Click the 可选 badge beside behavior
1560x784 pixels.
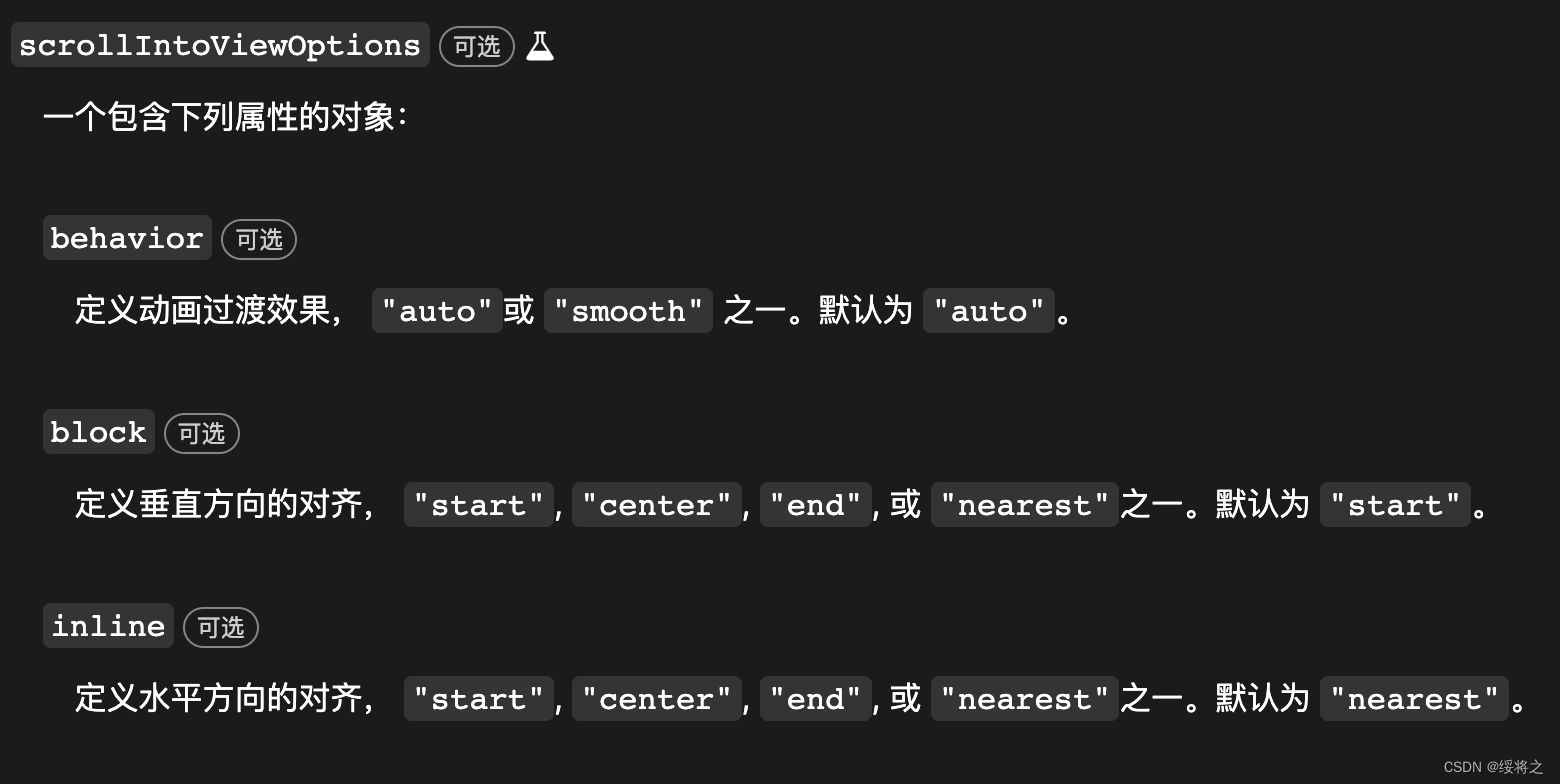pyautogui.click(x=259, y=240)
